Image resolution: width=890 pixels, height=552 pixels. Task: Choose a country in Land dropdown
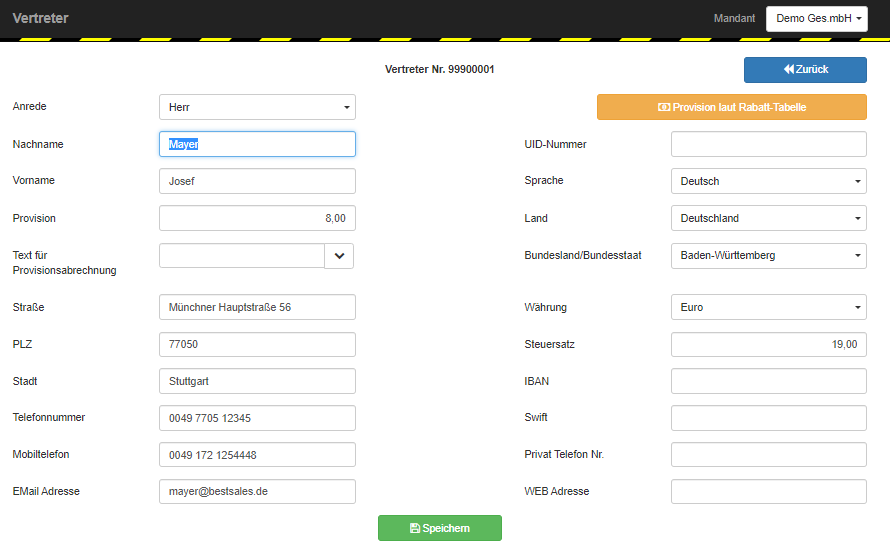pos(769,218)
